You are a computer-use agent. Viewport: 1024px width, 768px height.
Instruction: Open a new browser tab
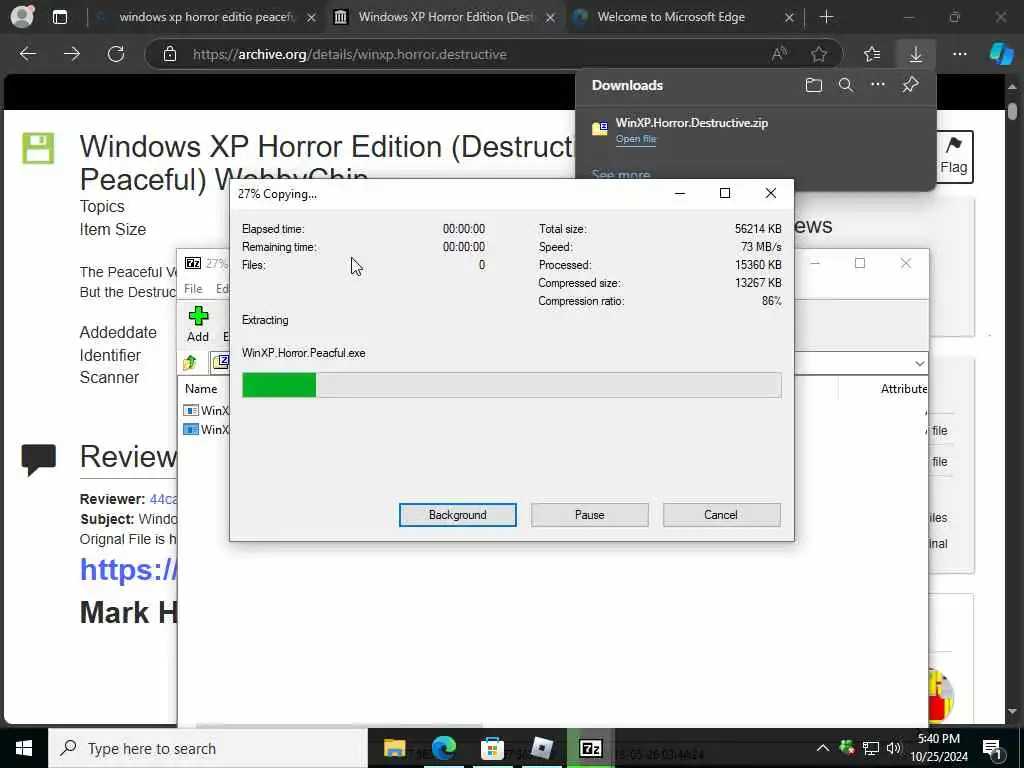826,17
